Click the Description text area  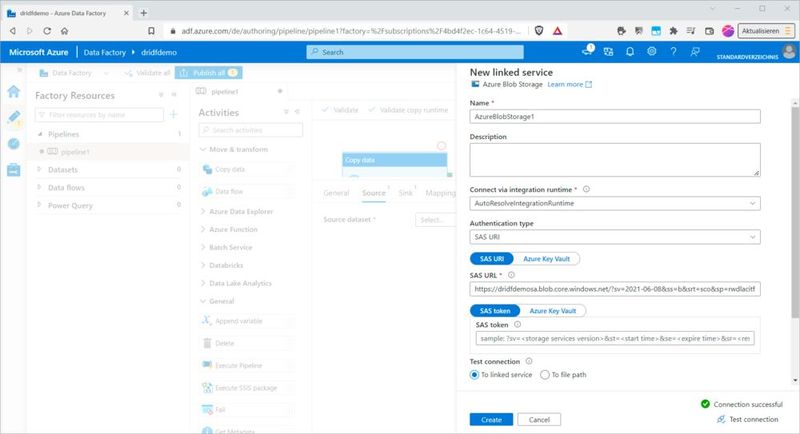click(615, 160)
